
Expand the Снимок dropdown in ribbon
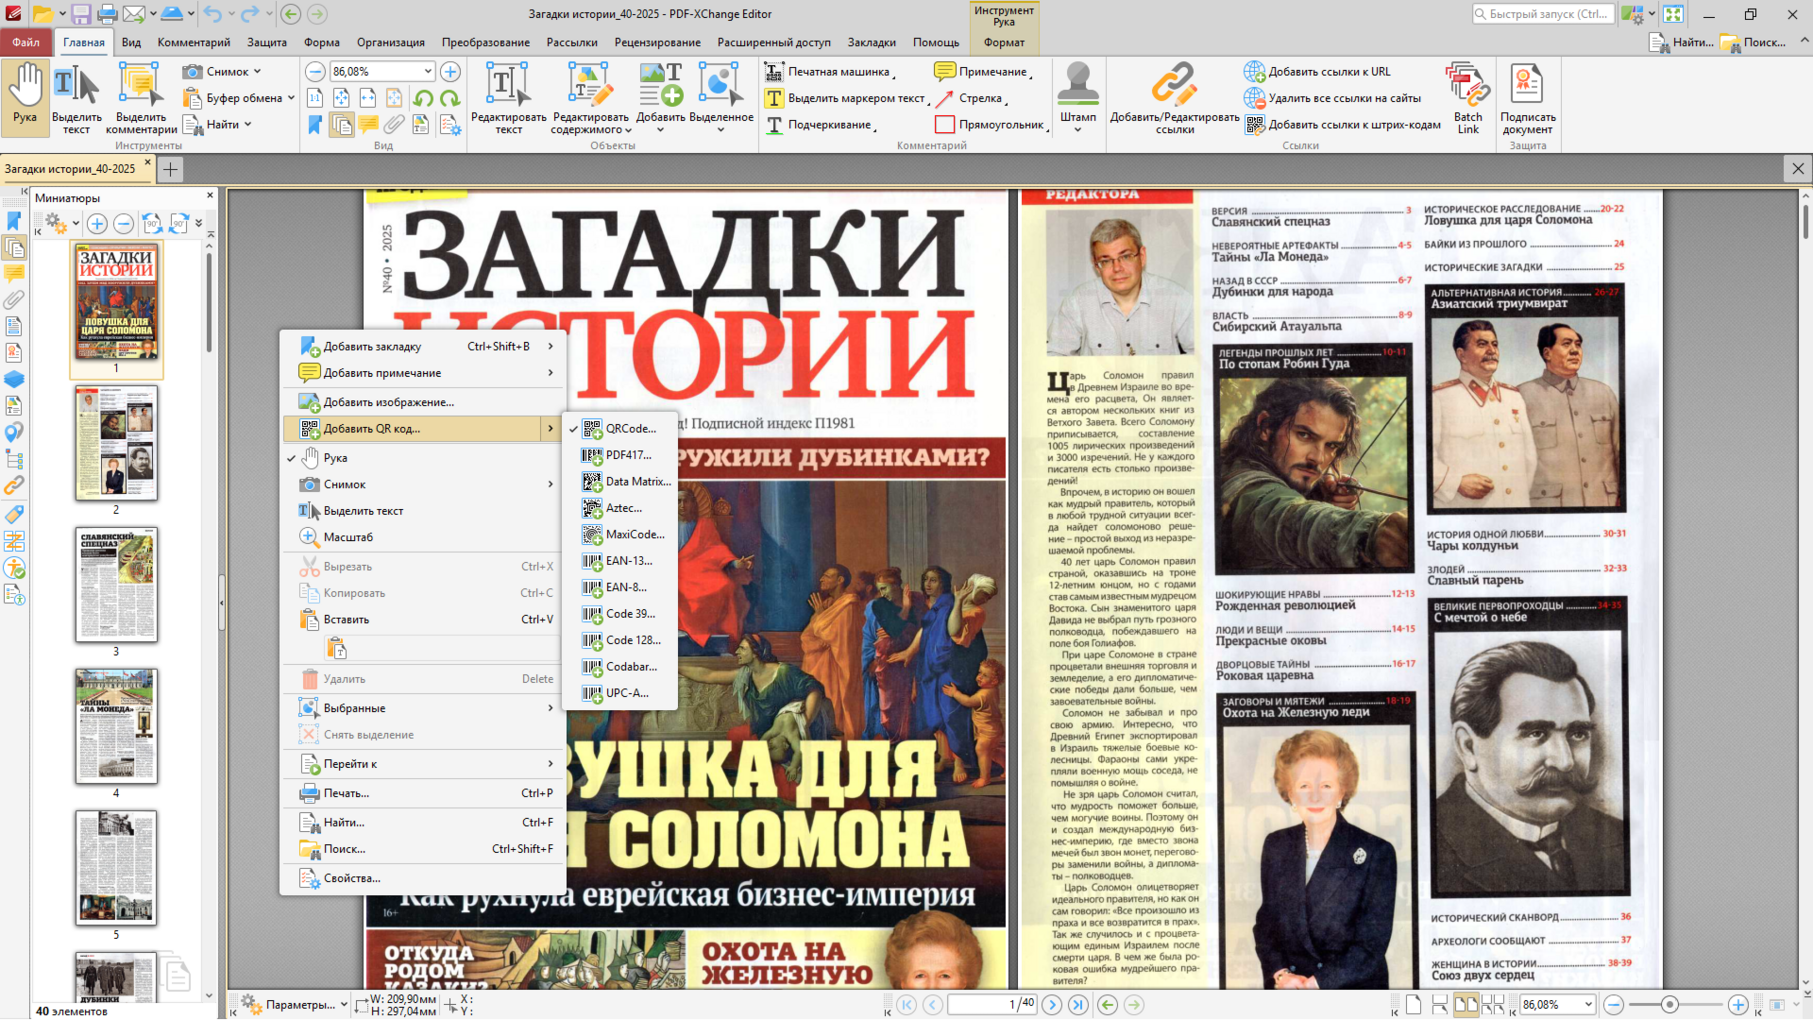pyautogui.click(x=257, y=72)
